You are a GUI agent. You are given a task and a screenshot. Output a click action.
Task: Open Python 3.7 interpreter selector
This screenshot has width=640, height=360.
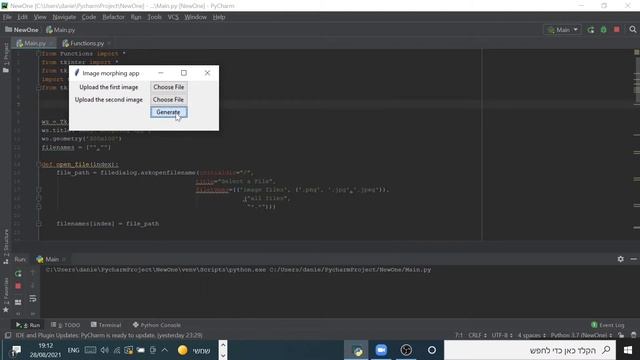coord(581,335)
